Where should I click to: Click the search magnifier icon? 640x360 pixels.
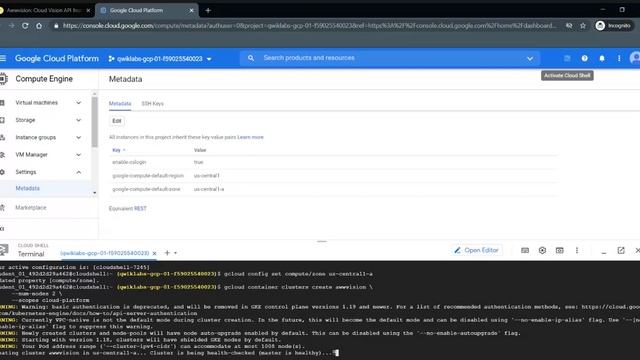[251, 58]
